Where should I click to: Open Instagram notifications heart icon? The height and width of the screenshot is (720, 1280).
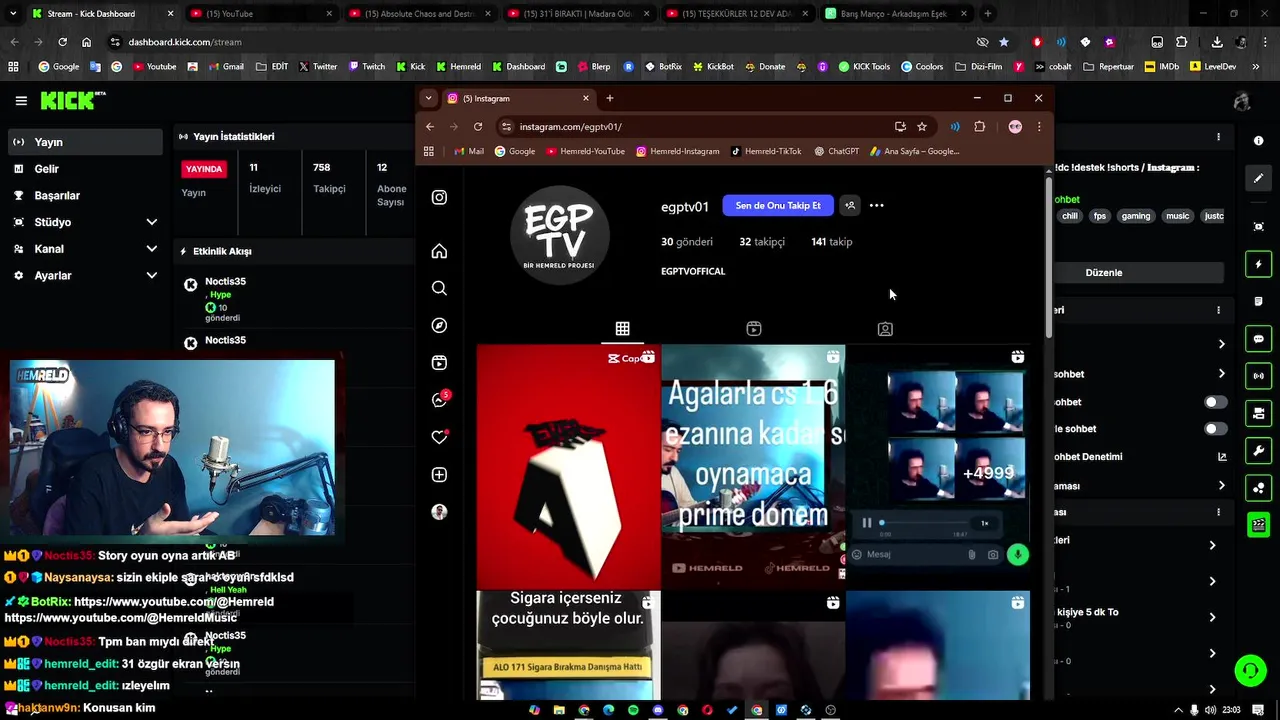(x=439, y=437)
